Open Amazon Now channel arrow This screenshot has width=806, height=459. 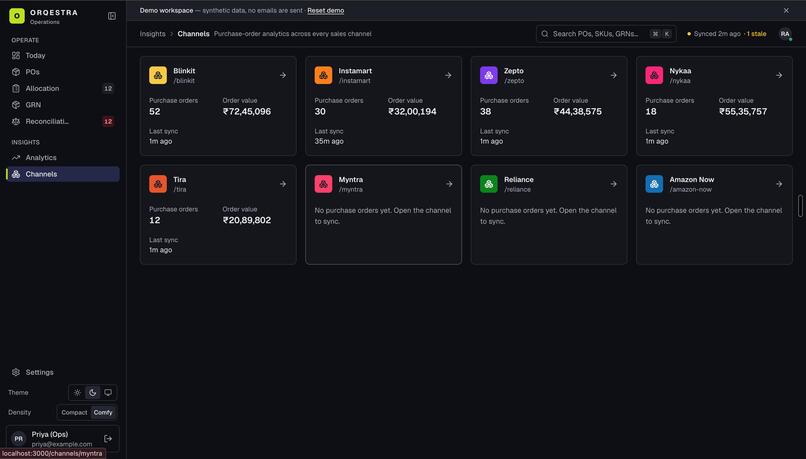pos(779,184)
